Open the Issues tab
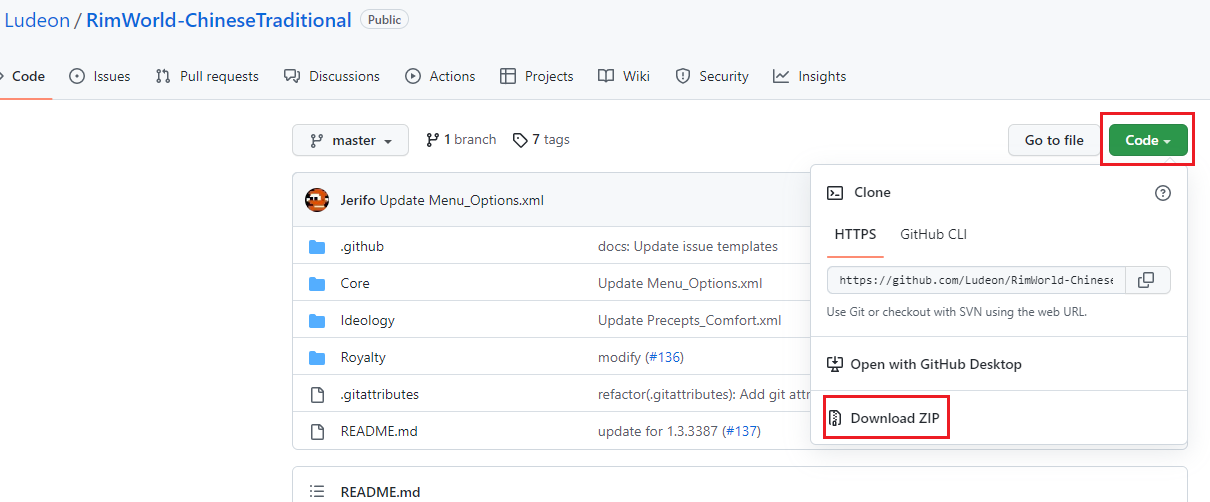 (100, 76)
